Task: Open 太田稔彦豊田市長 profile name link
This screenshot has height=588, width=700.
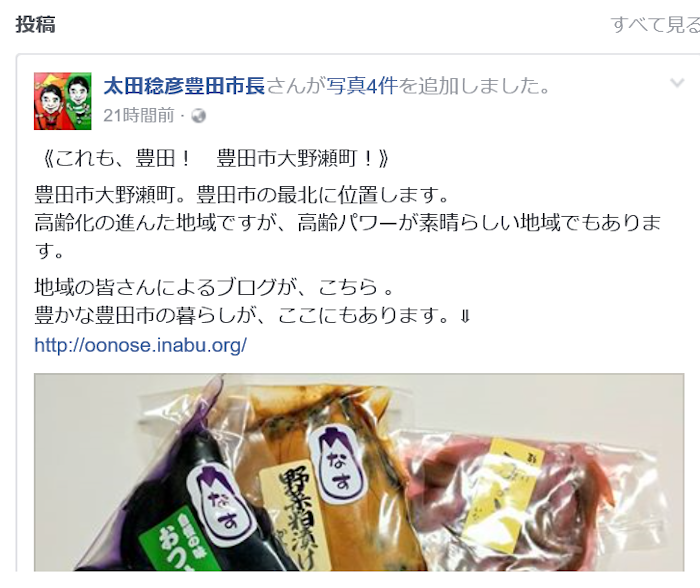Action: 184,86
